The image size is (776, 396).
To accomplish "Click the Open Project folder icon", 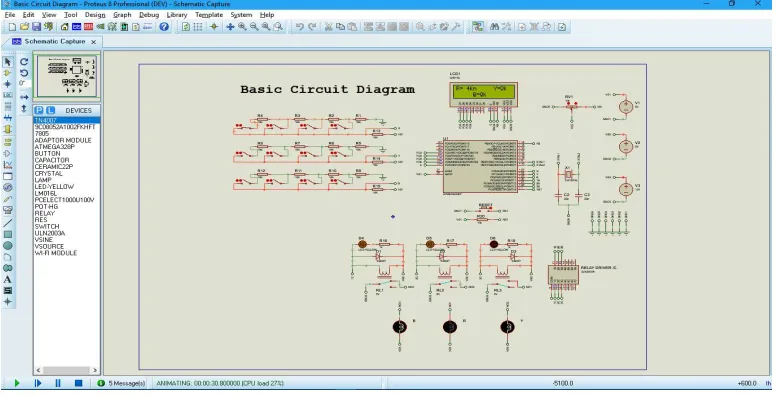I will point(24,27).
